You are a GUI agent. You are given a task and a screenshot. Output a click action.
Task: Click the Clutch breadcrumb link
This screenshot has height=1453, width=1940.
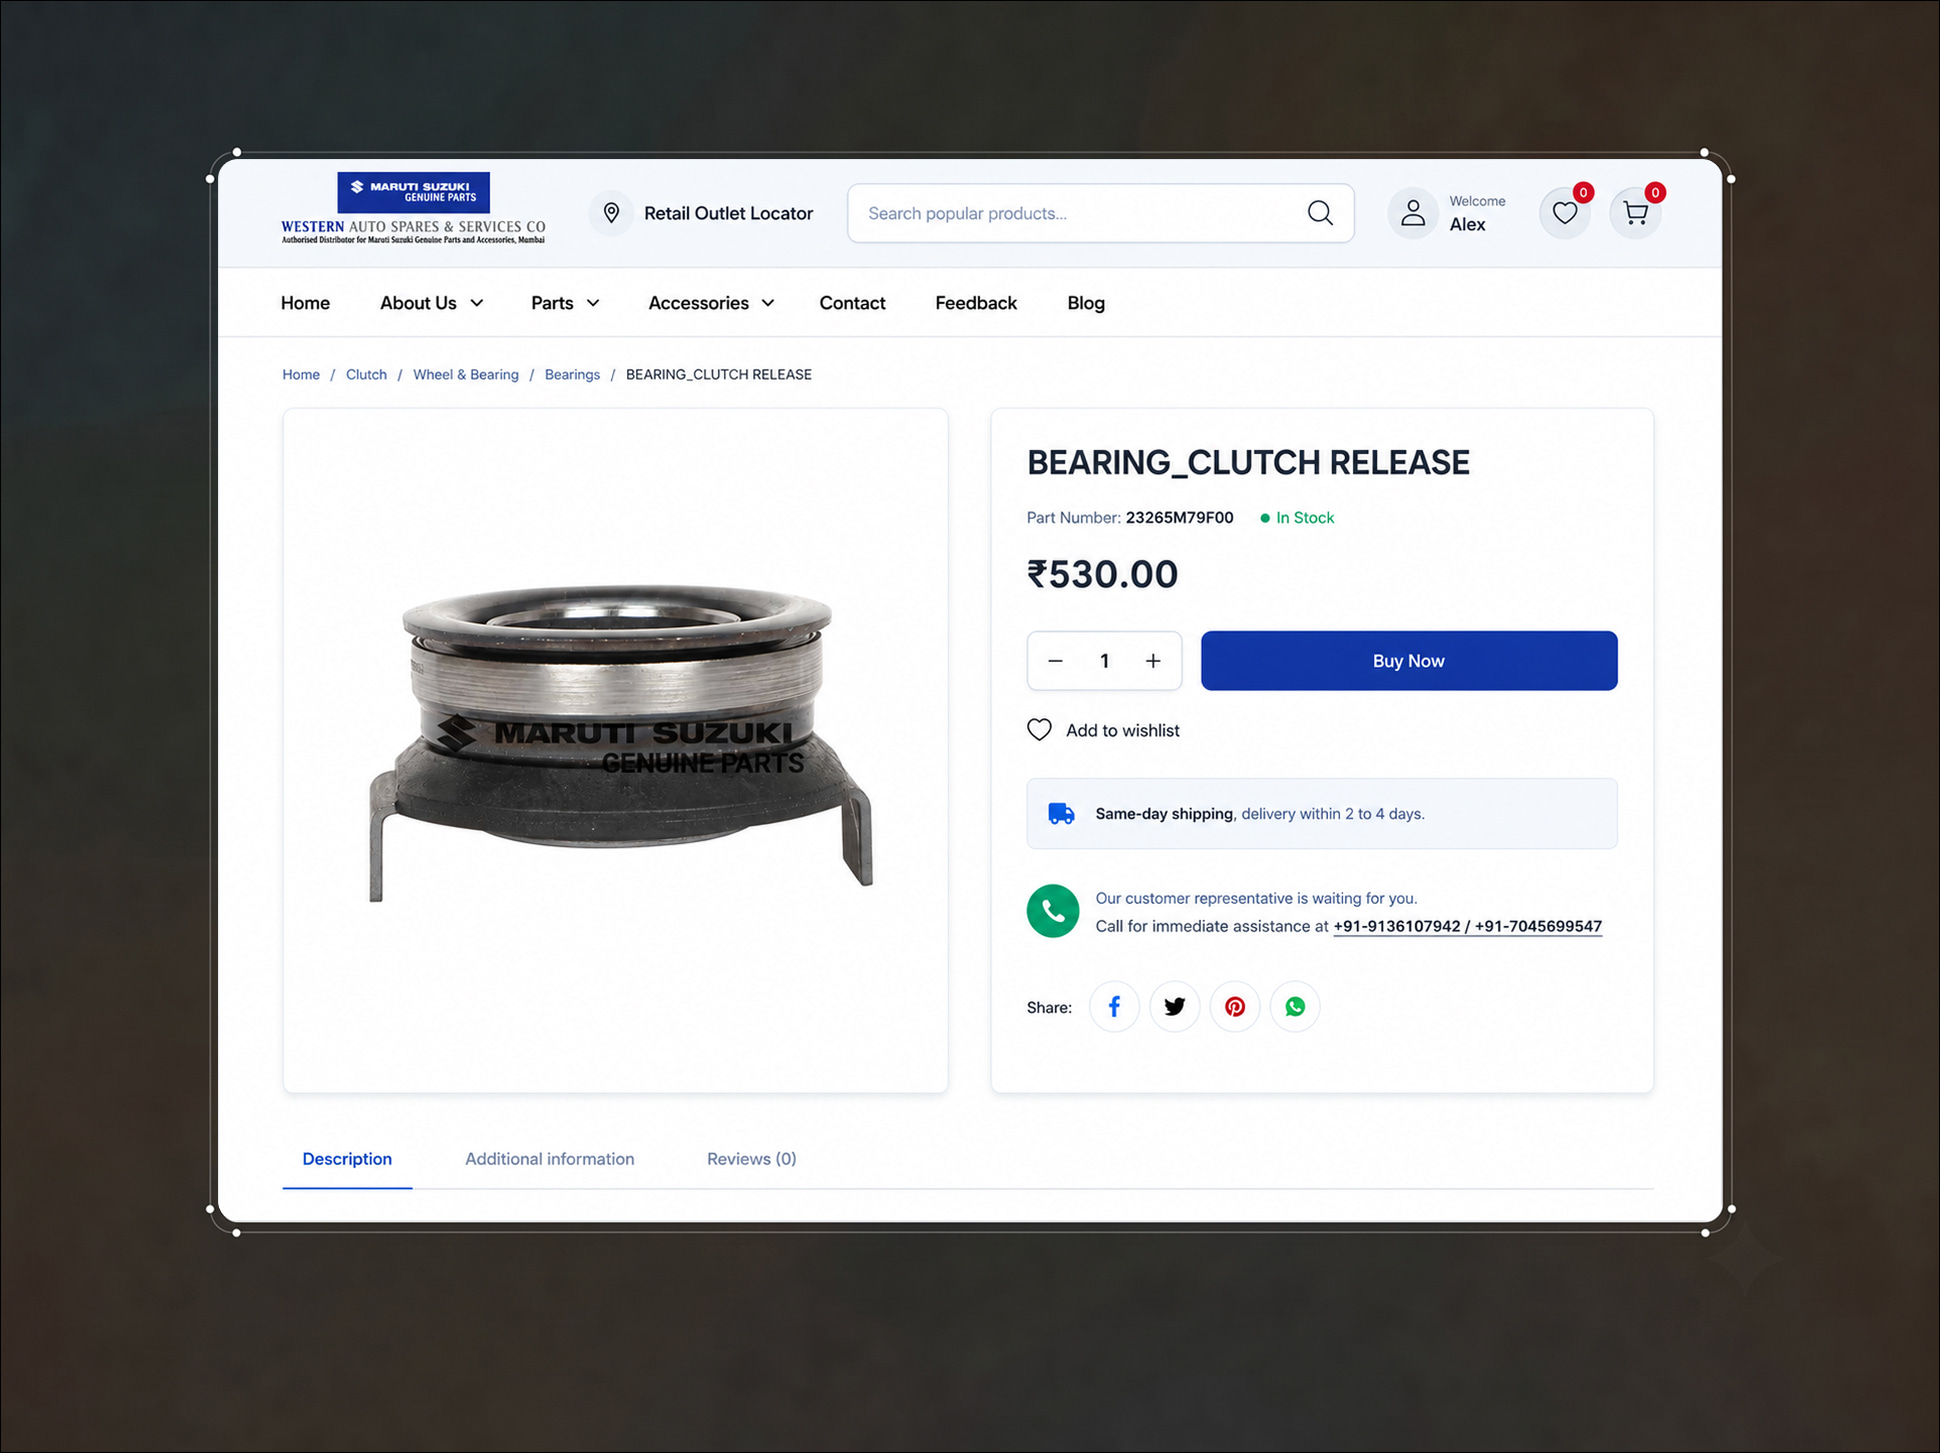[x=366, y=374]
